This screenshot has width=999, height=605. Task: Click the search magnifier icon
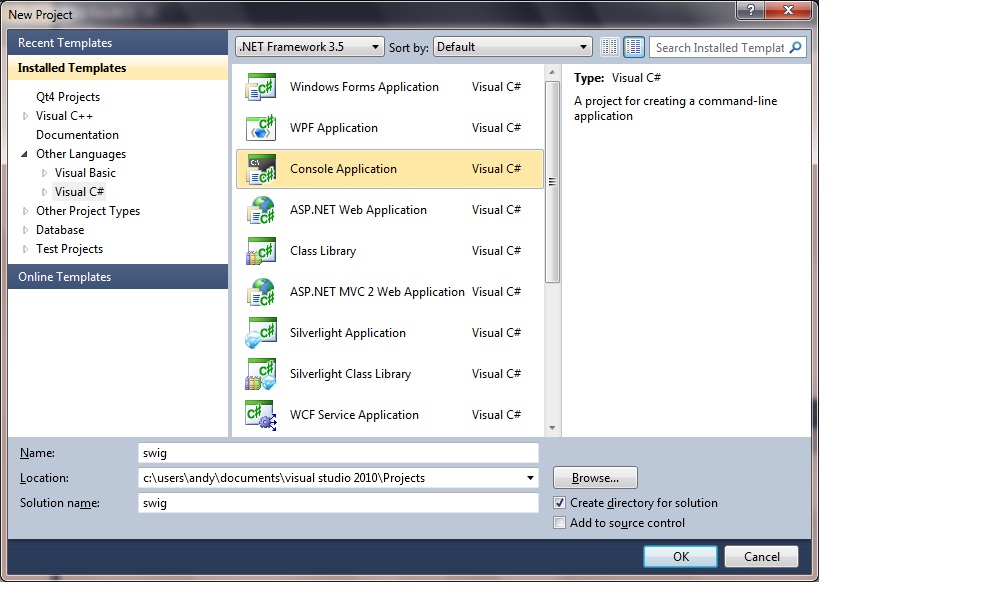click(795, 48)
